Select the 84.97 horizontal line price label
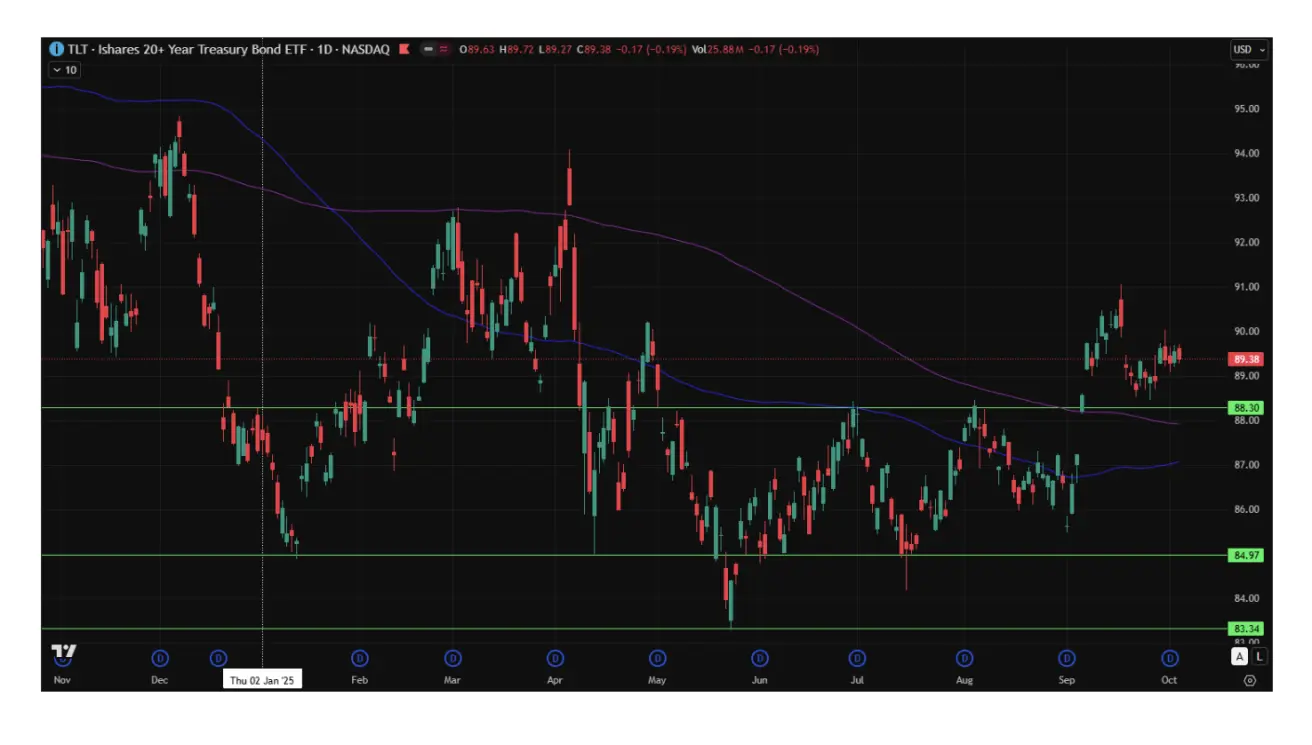 (1246, 555)
